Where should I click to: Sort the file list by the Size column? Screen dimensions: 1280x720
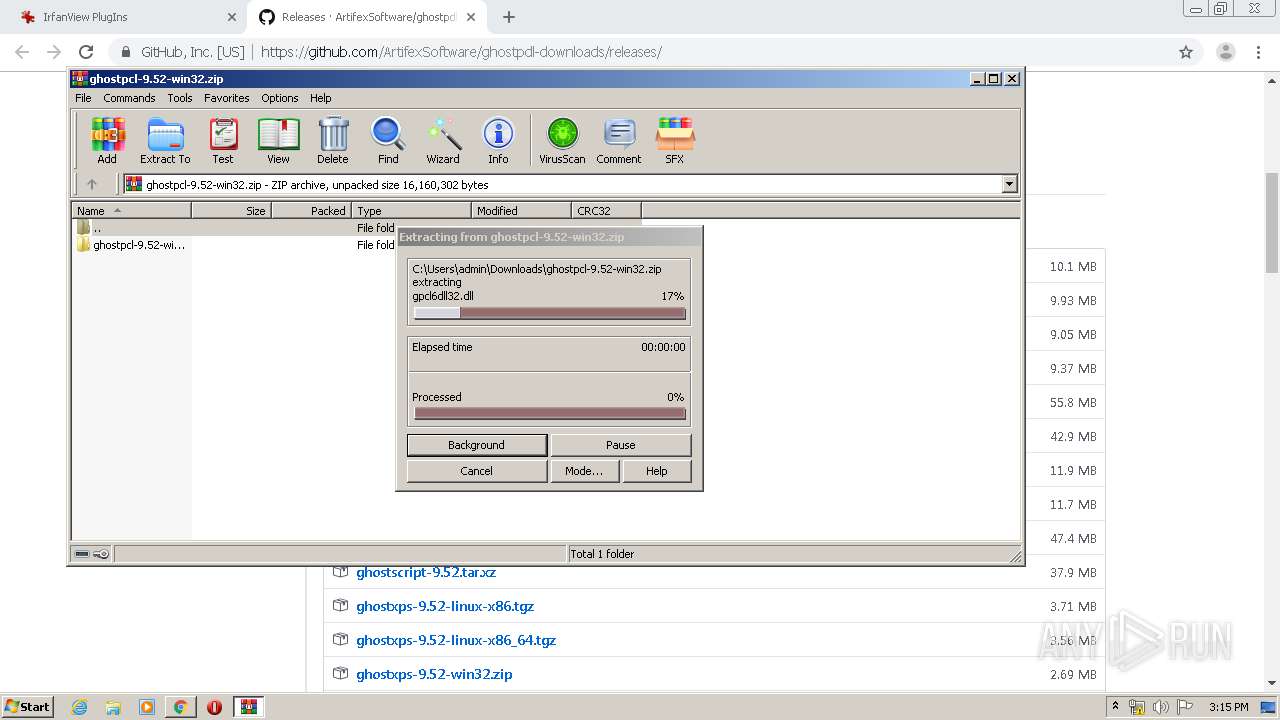click(x=231, y=211)
